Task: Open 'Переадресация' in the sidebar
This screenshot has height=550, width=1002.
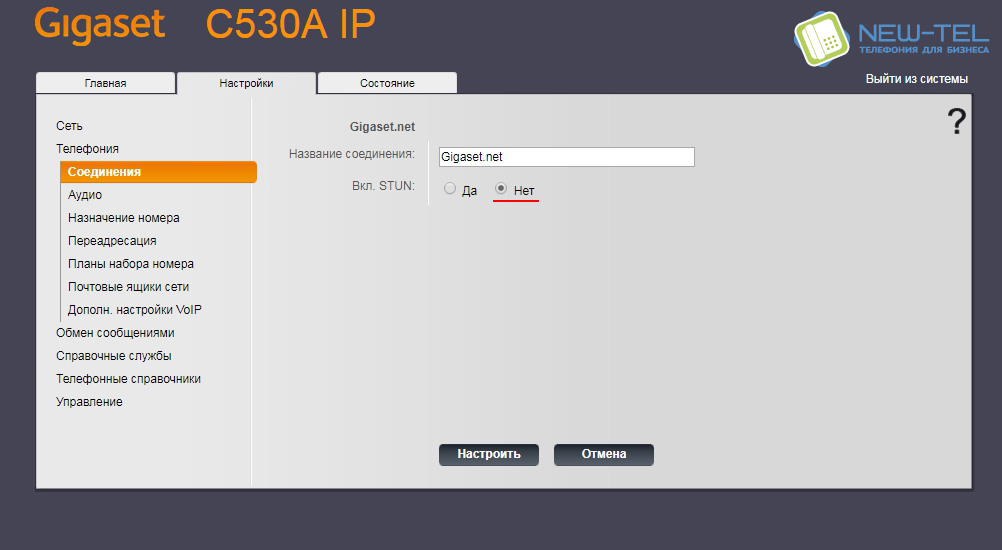Action: coord(112,241)
